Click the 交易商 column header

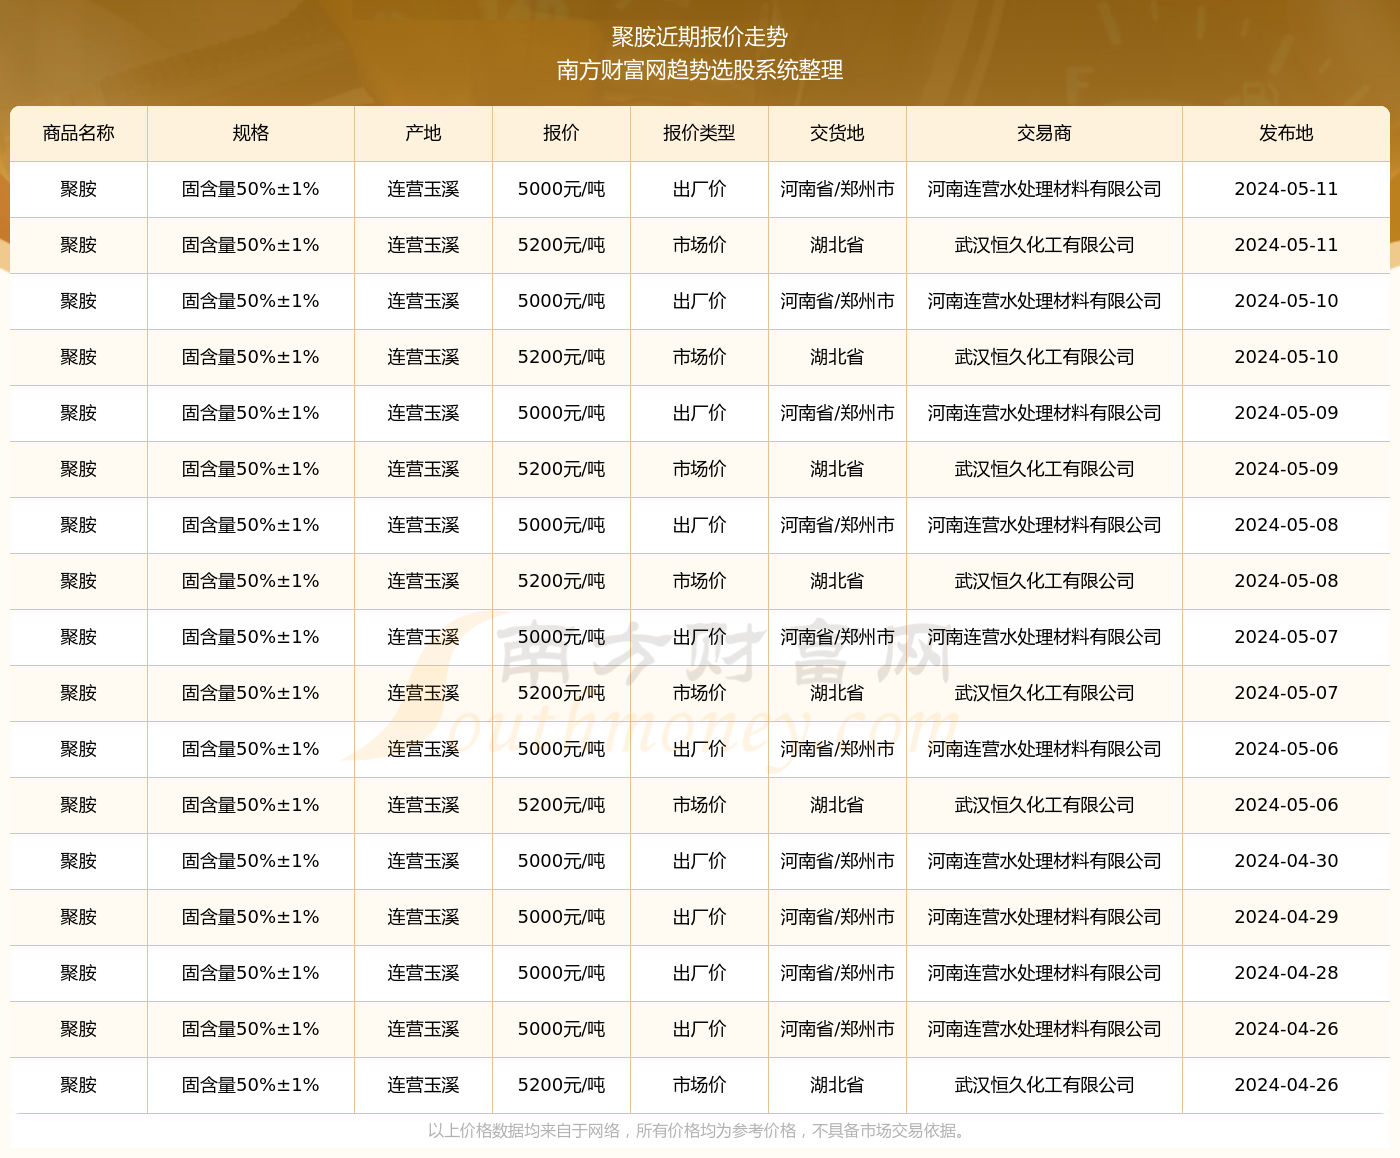pyautogui.click(x=1044, y=133)
